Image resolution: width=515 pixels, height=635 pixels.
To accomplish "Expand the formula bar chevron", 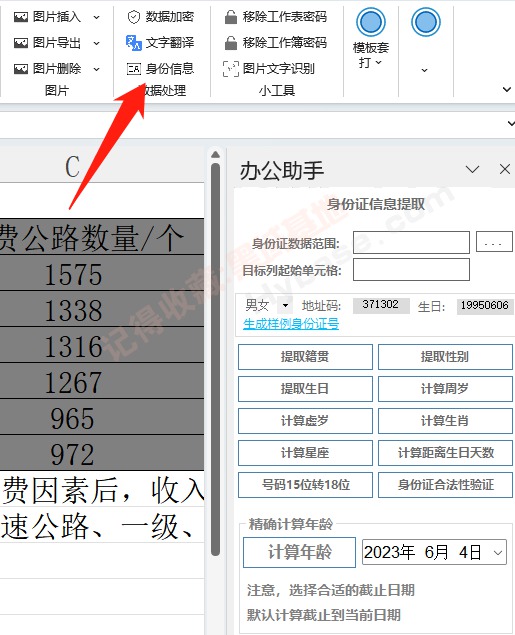I will (x=511, y=123).
